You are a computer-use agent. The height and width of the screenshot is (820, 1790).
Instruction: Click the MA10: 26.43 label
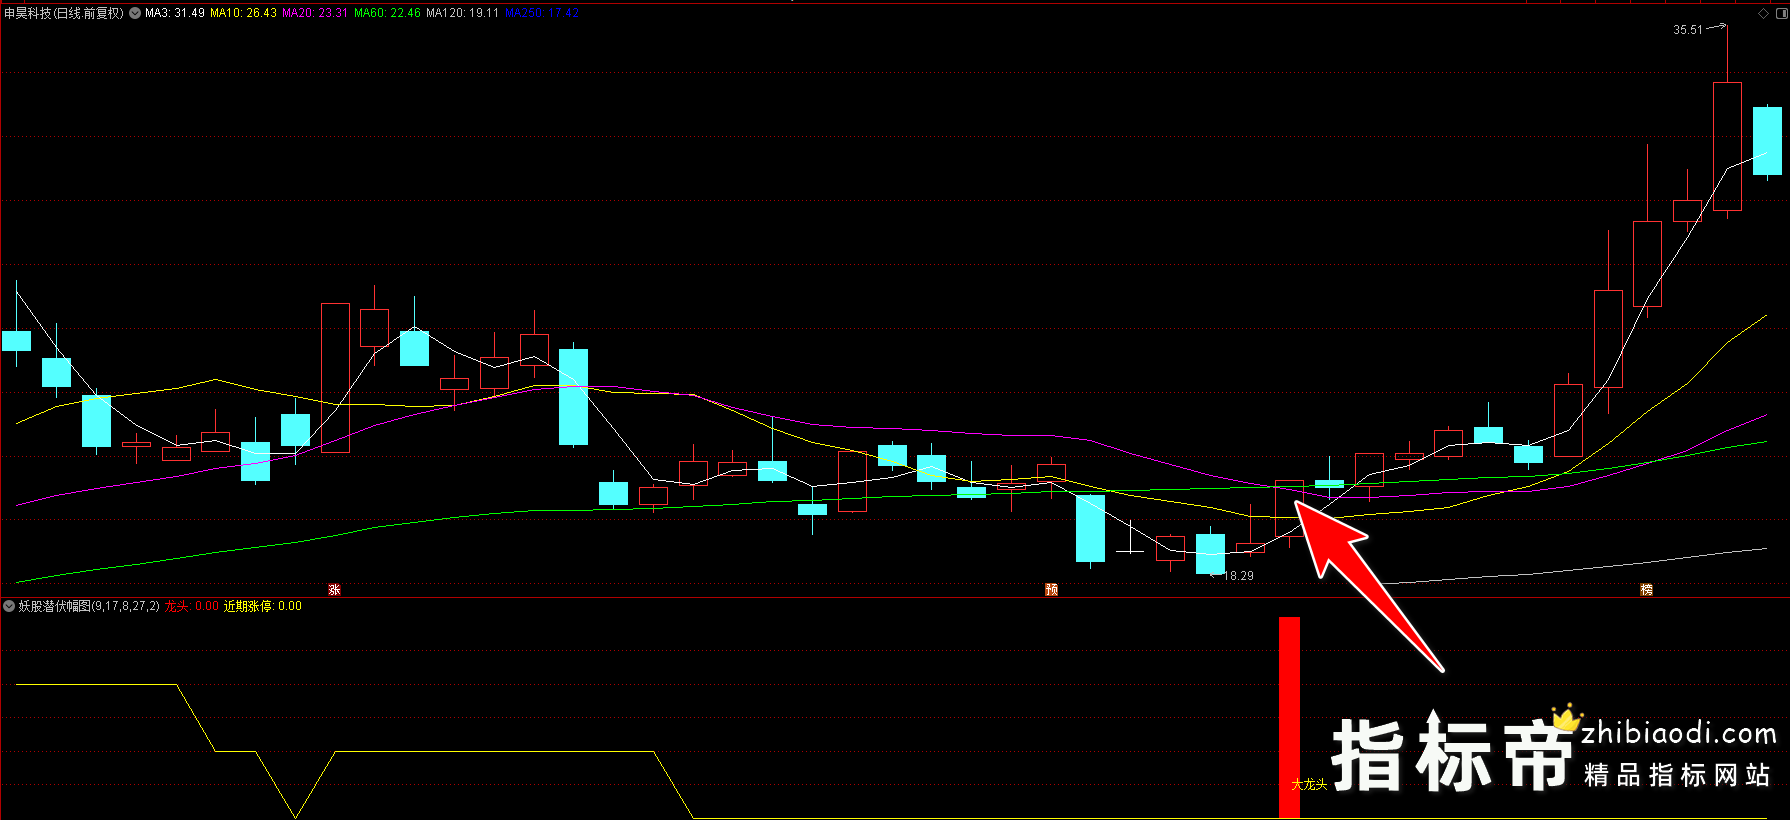click(x=243, y=13)
